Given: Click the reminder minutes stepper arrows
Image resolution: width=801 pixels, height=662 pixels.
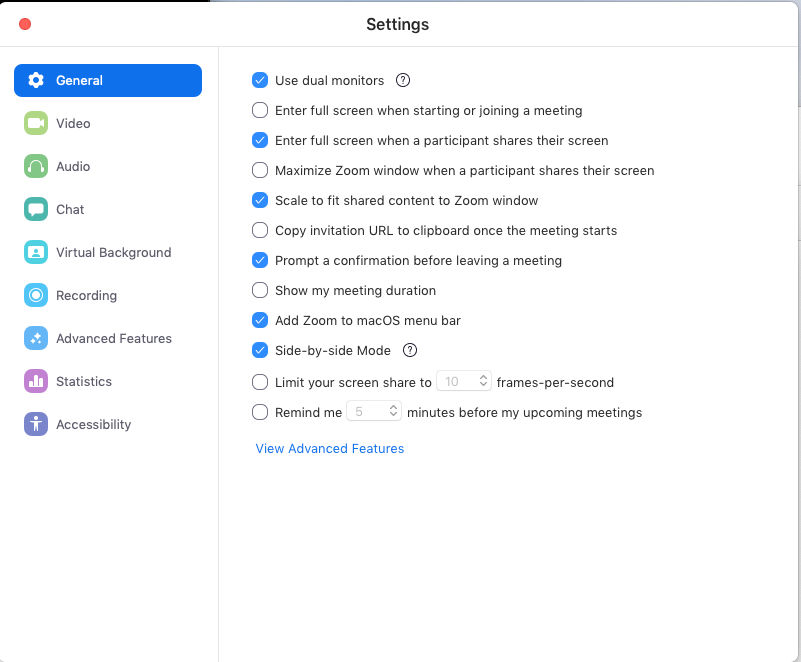Looking at the screenshot, I should point(393,412).
